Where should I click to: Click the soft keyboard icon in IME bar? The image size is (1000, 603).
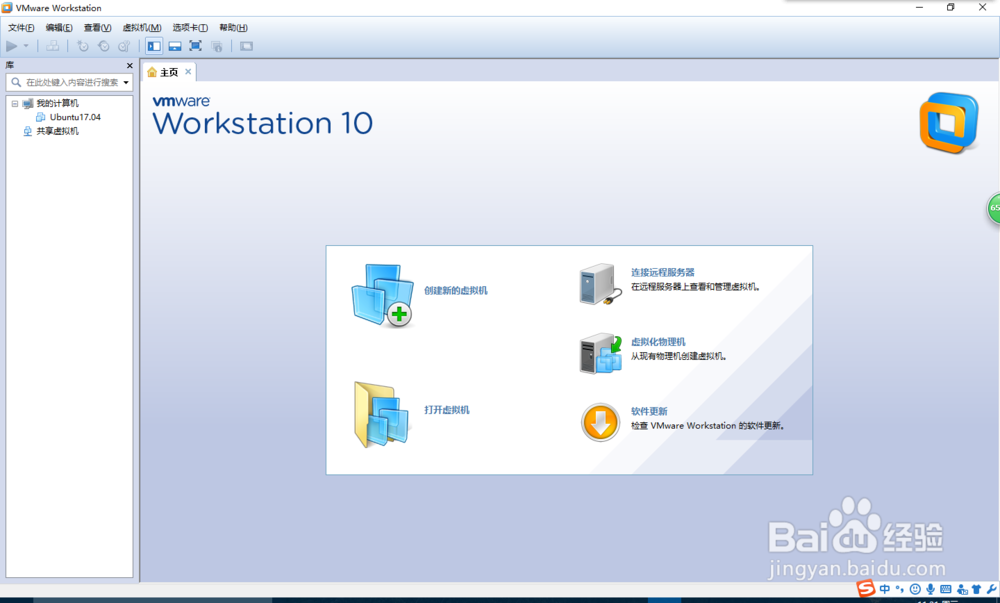946,589
